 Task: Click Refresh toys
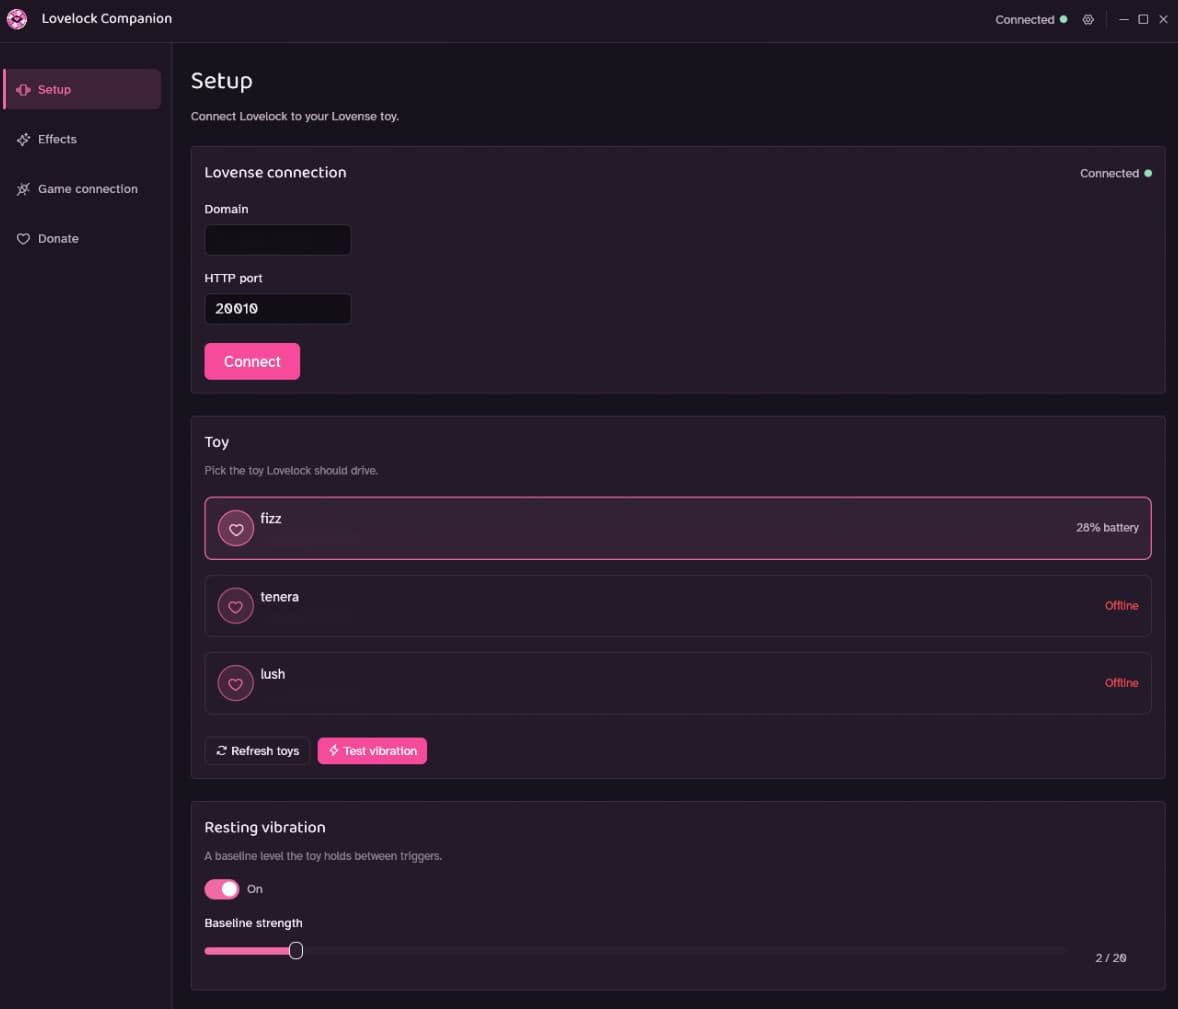(257, 751)
